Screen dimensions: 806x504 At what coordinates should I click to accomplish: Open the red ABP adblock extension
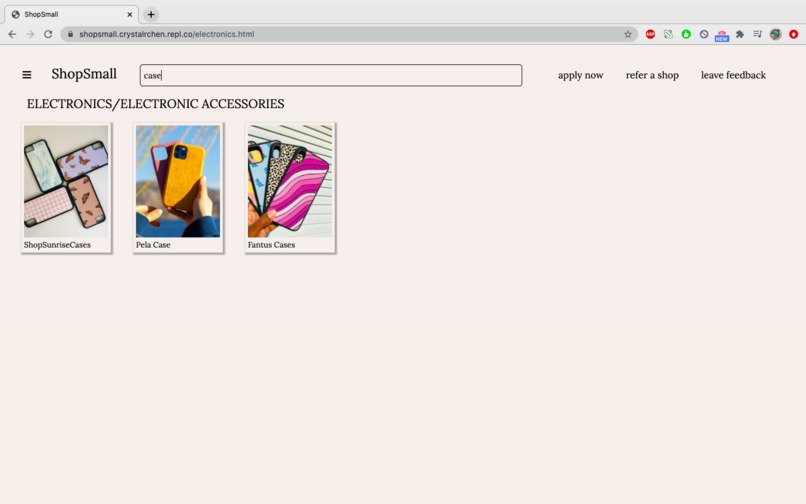(650, 34)
